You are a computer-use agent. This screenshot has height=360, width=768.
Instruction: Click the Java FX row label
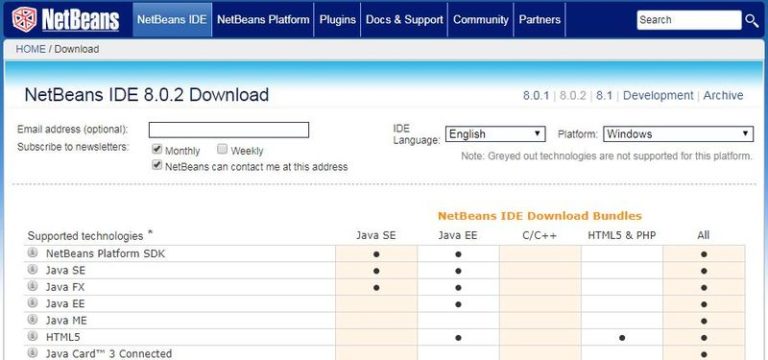(65, 287)
